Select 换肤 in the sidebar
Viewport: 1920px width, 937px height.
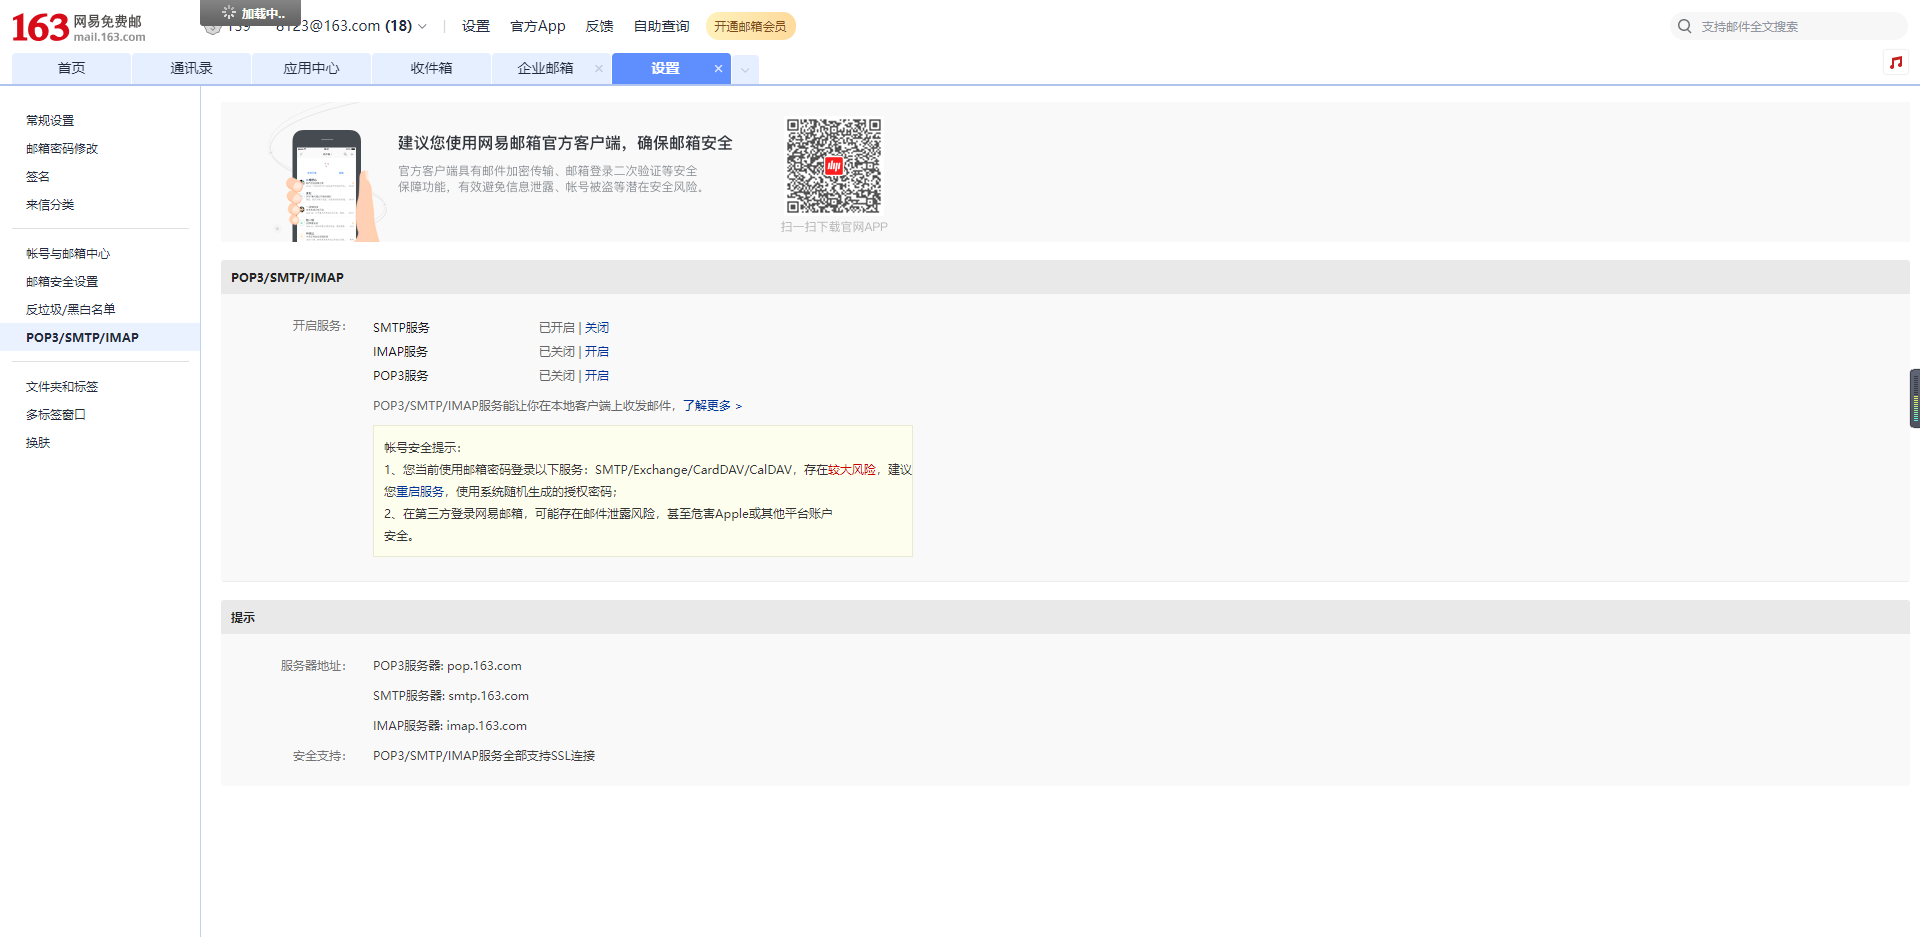(x=38, y=442)
